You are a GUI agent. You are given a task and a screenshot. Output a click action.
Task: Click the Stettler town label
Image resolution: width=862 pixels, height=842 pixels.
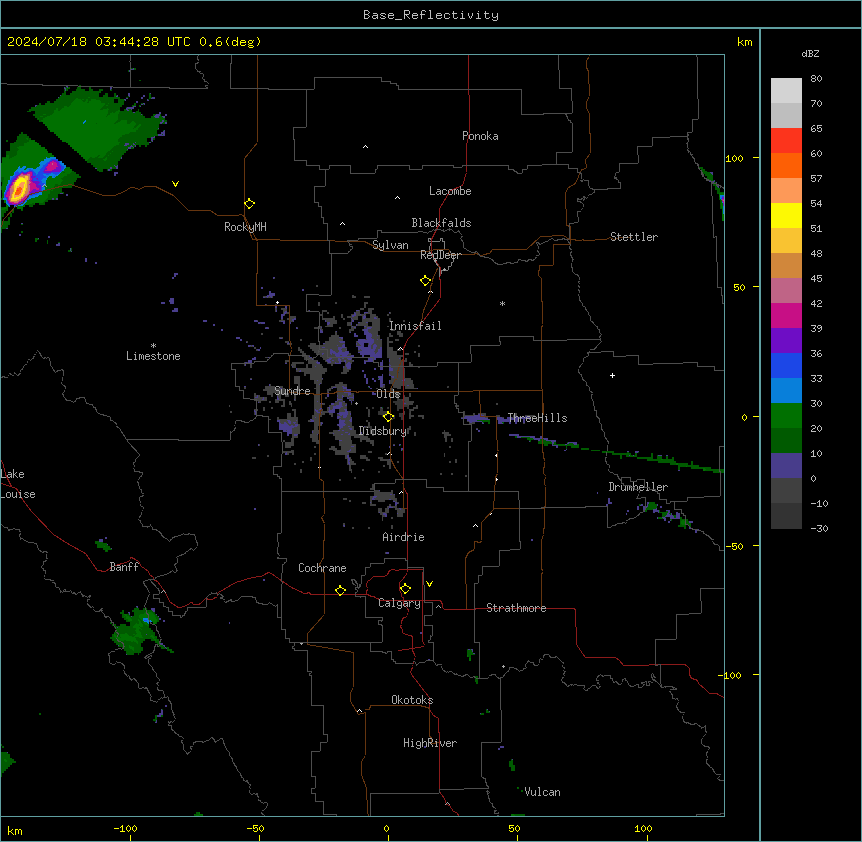coord(634,237)
